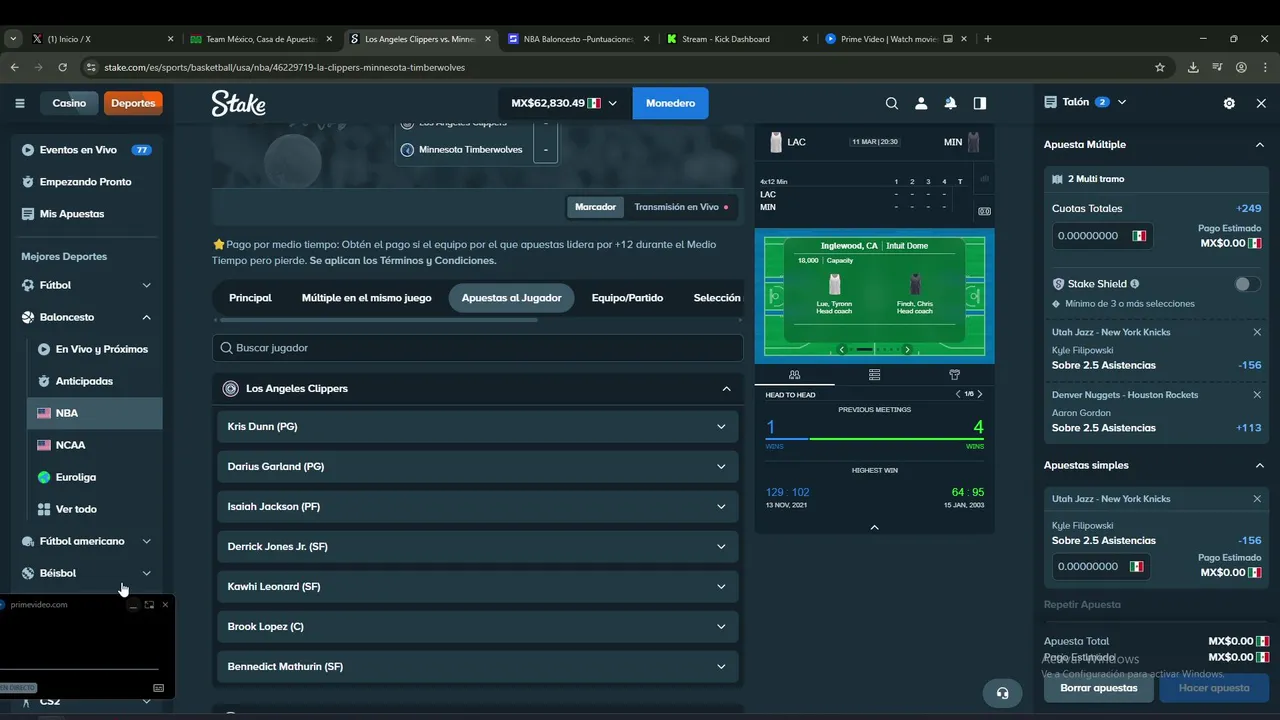Expand Brook Lopez (C) markets
The image size is (1280, 720).
click(x=478, y=627)
